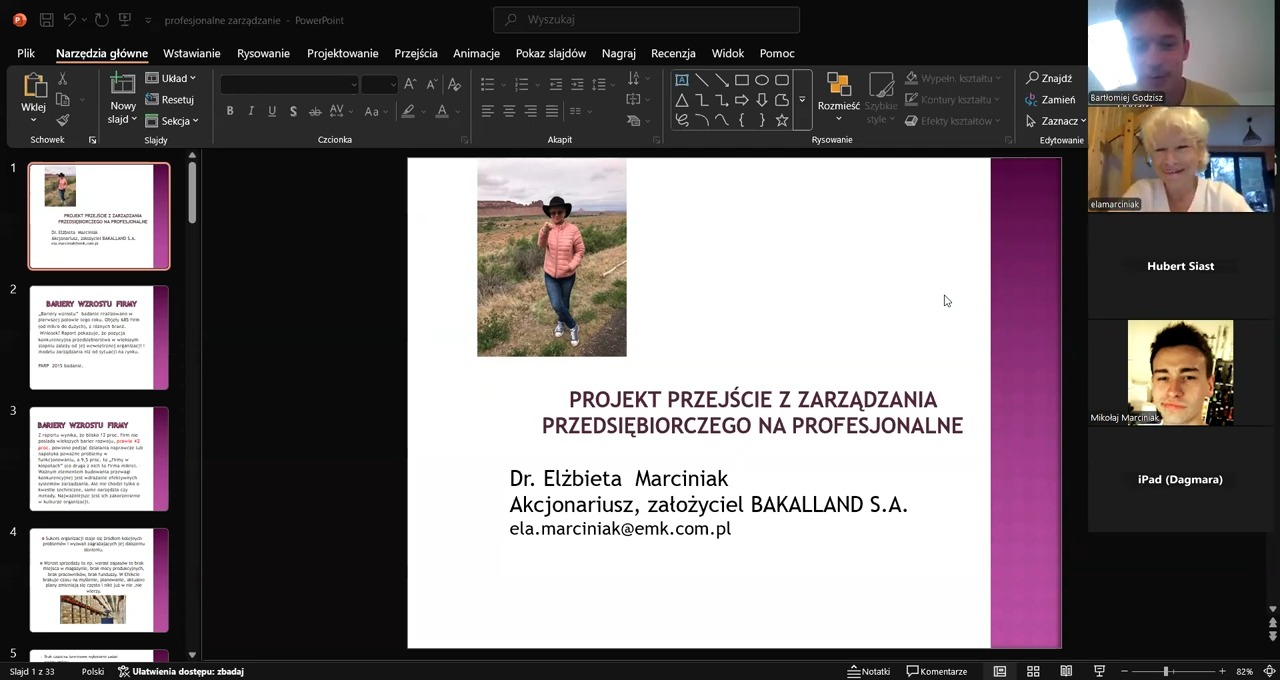Switch to Slide Sorter view
Image resolution: width=1280 pixels, height=680 pixels.
coord(1033,671)
